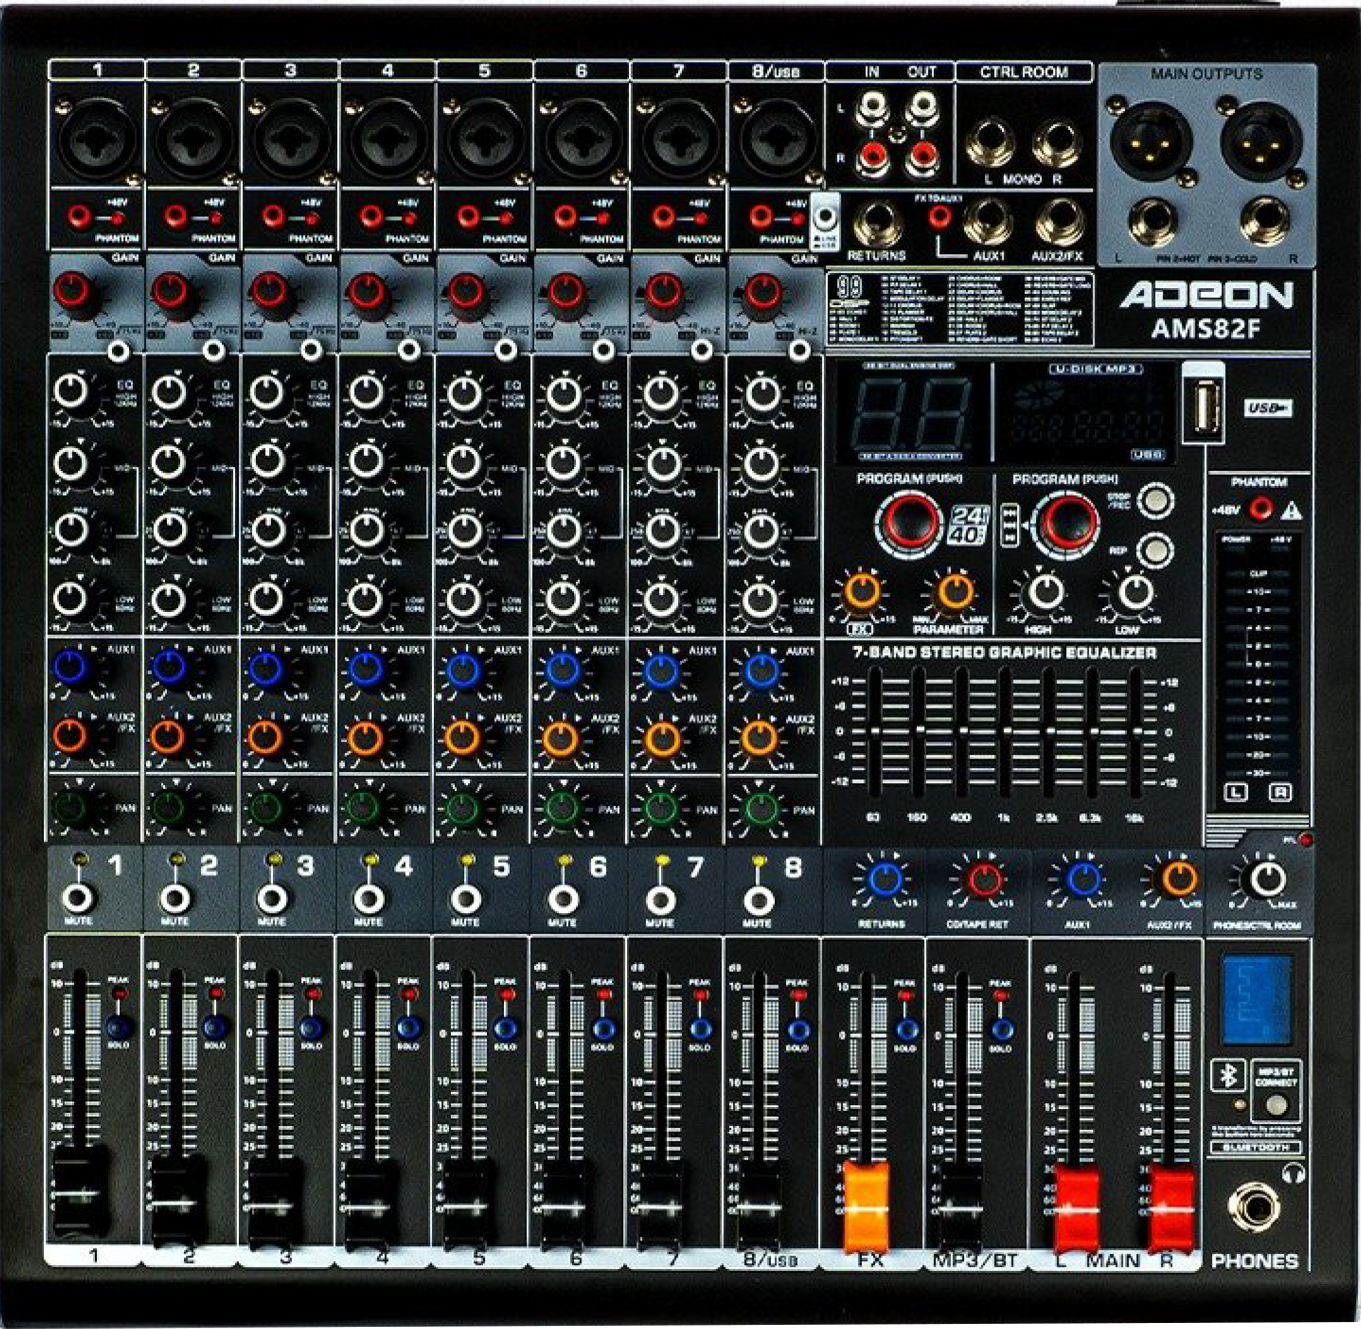Toggle the Solo button on channel 2
Screen dimensions: 1361x1329
coord(214,1027)
